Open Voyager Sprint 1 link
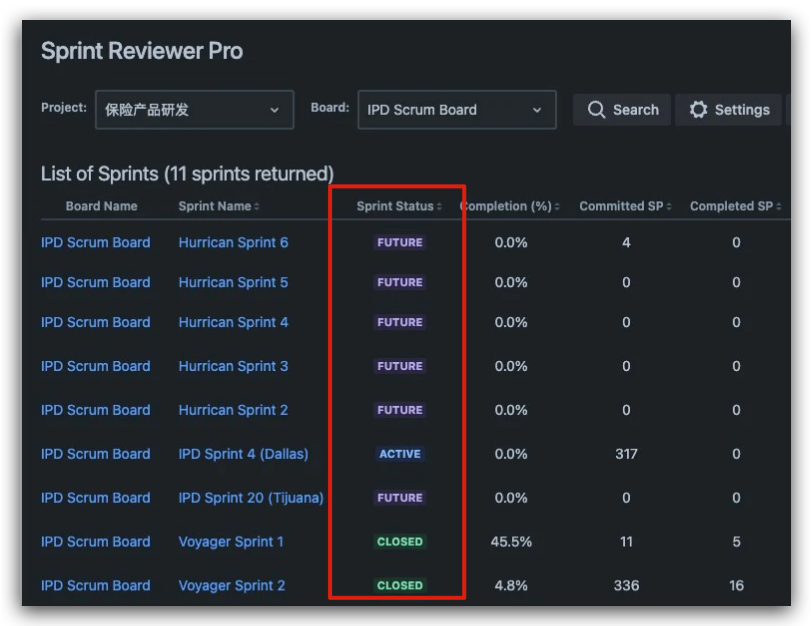 pos(231,542)
